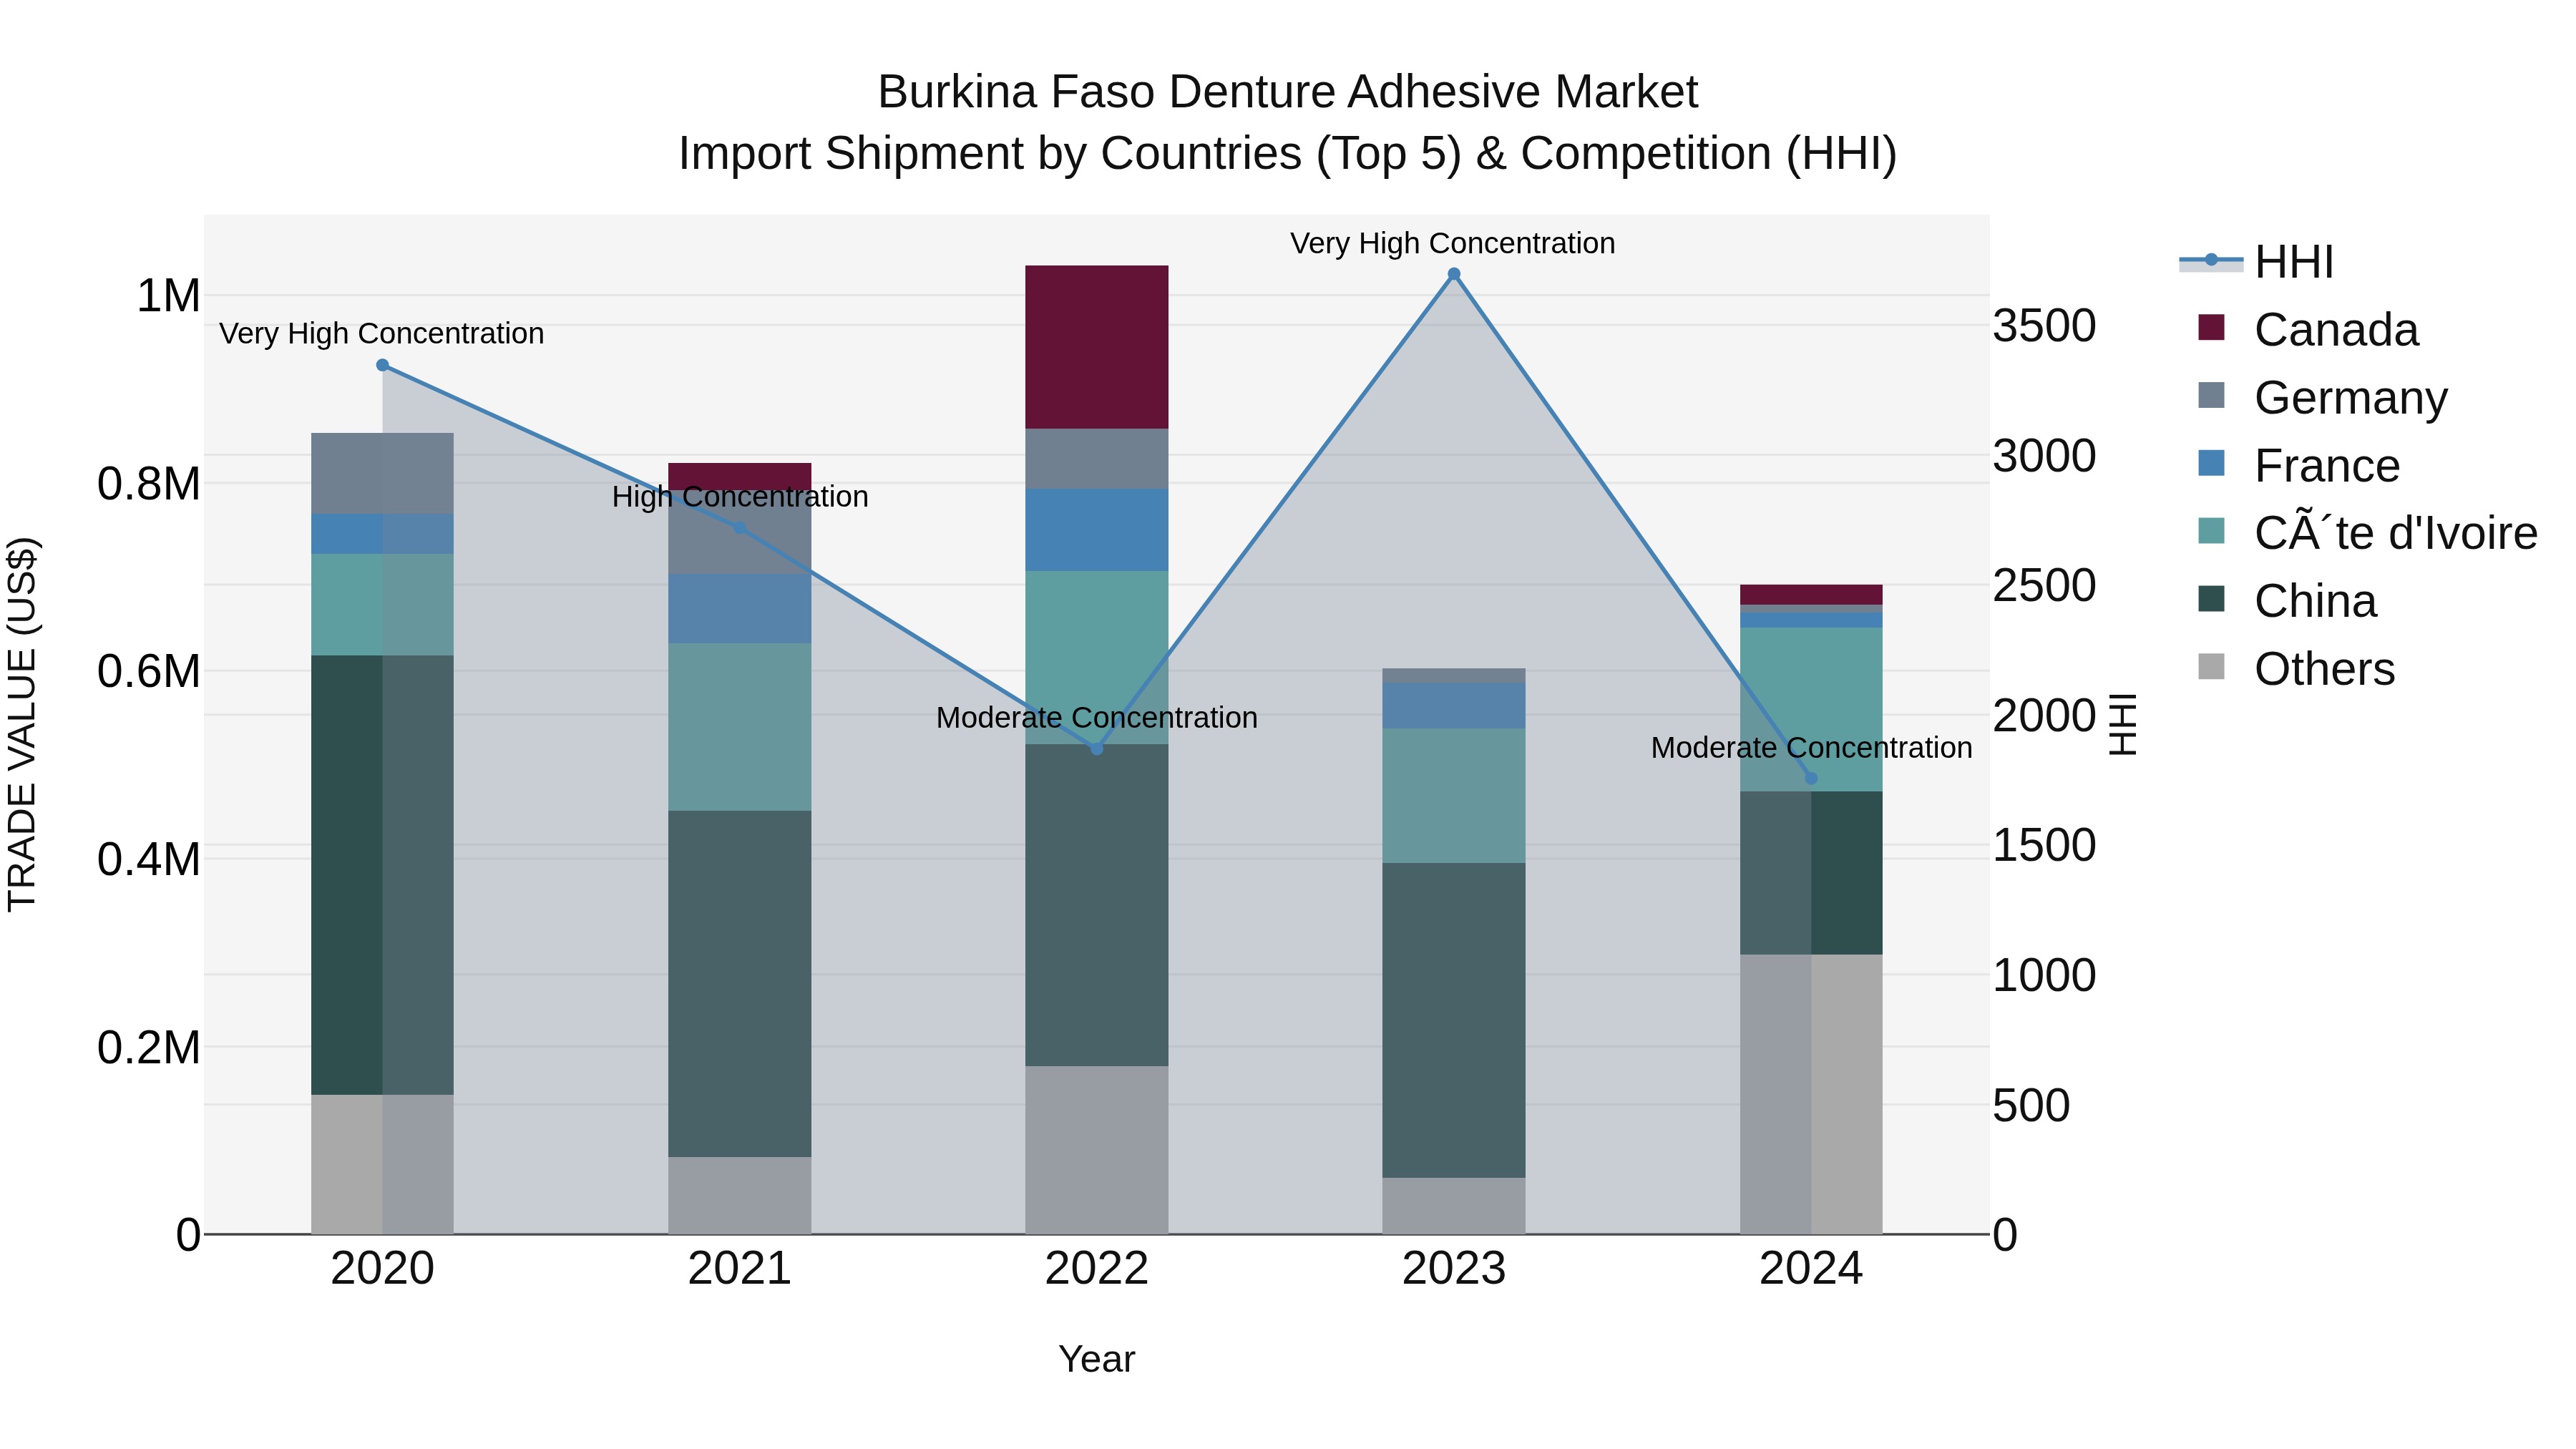
Task: Click the HHI data point for 2022
Action: (x=1097, y=749)
